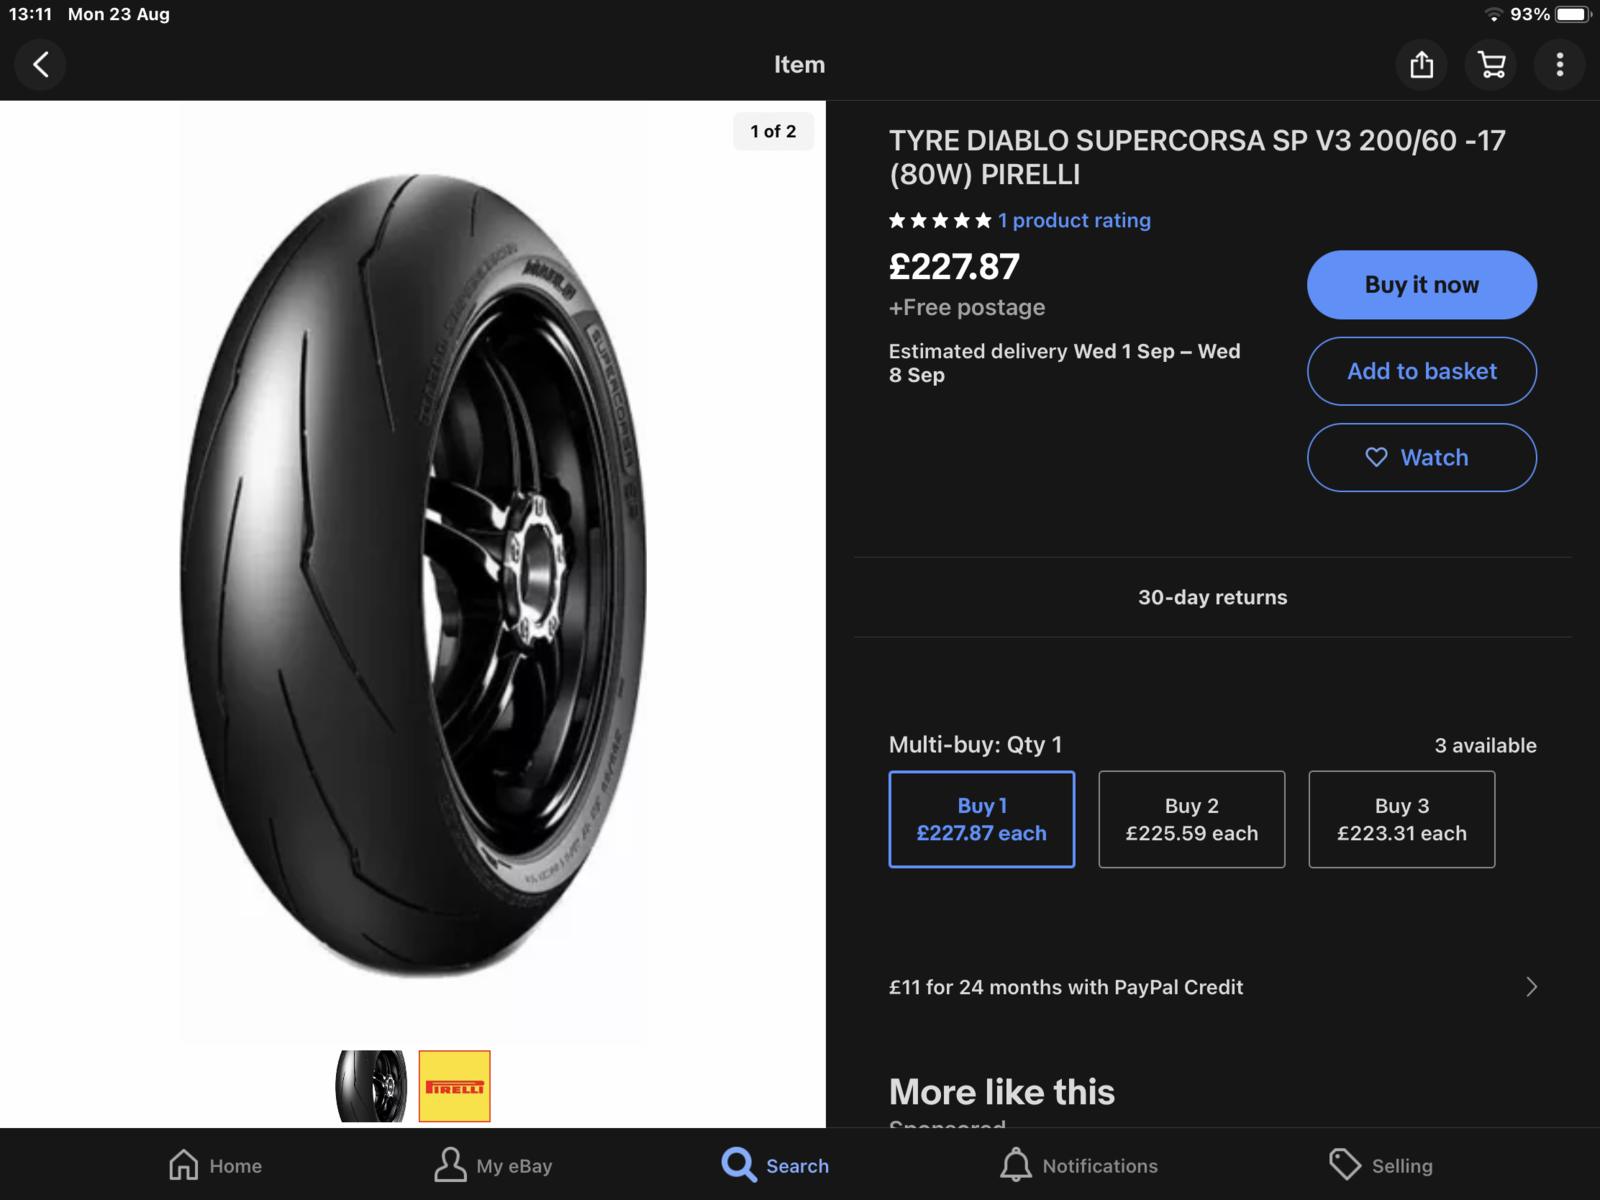Select Buy 3 at £223.31 each
The image size is (1600, 1200).
[x=1401, y=819]
